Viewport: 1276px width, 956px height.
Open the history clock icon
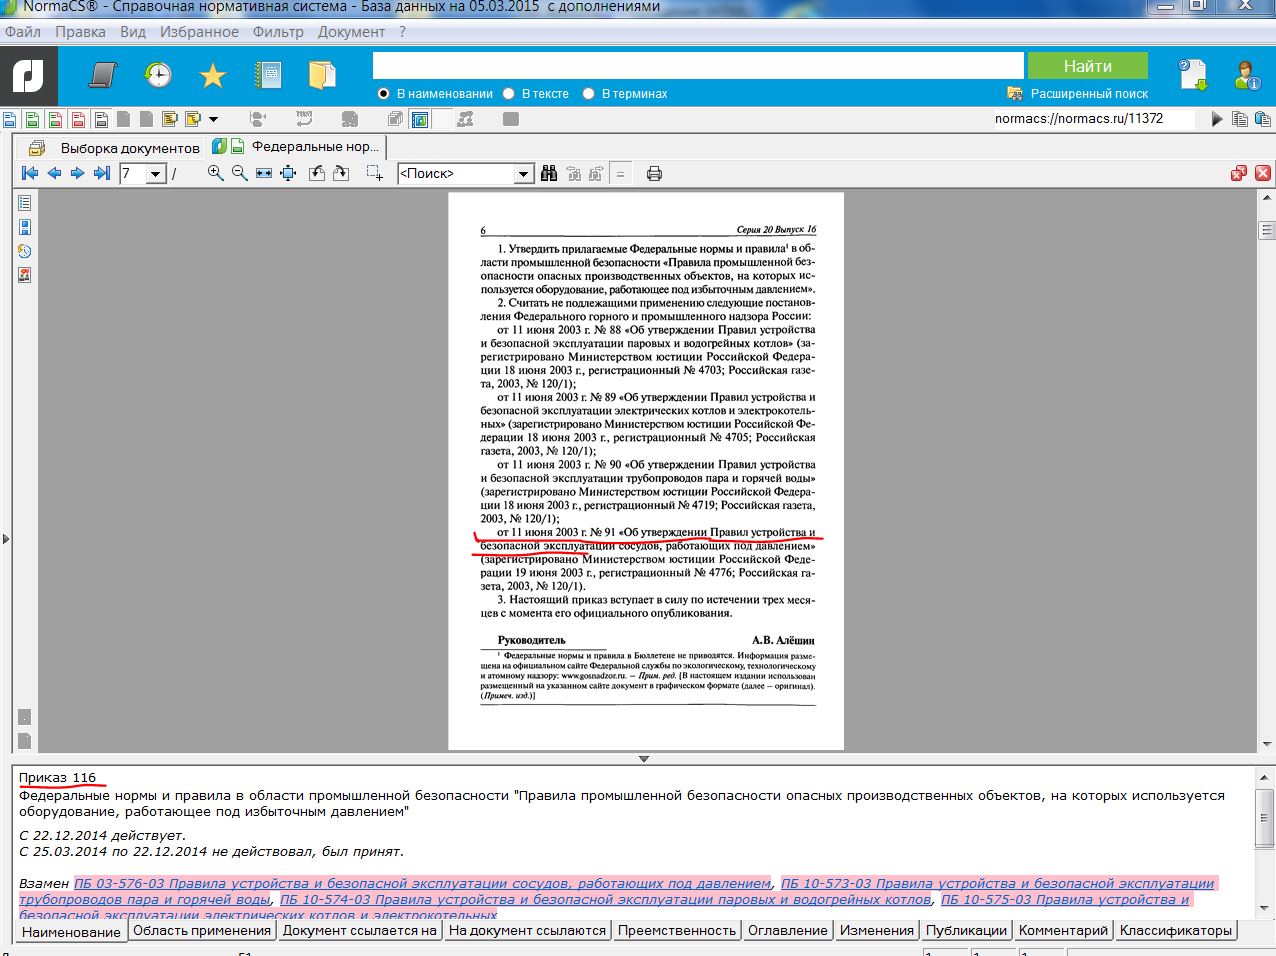158,75
